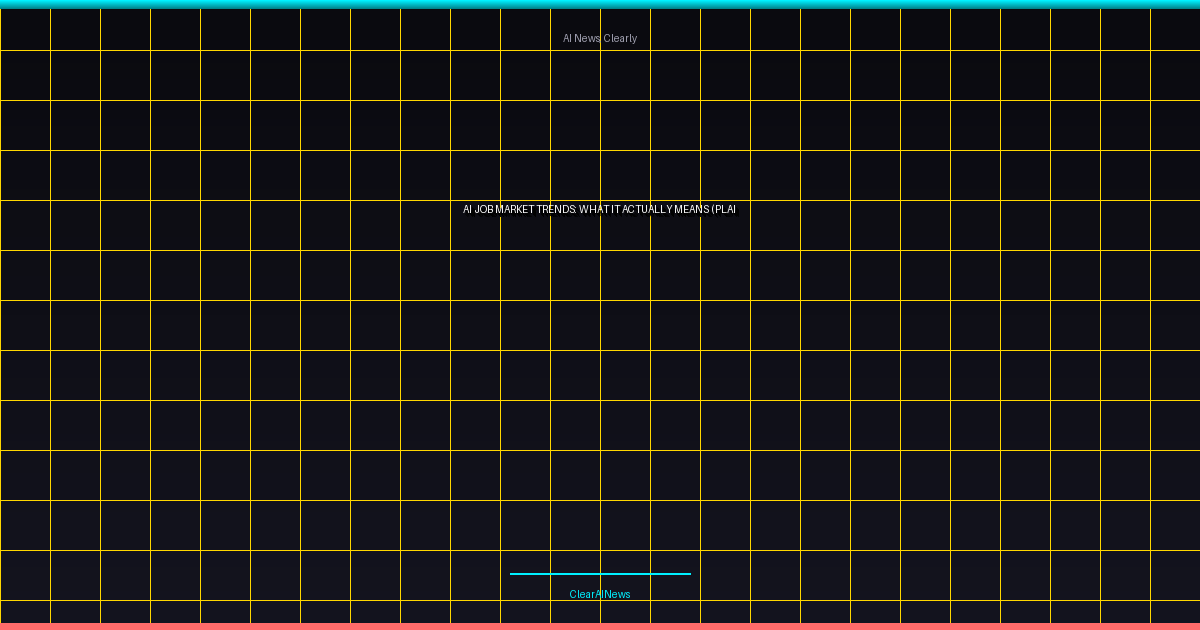
Task: Click the AI Job Market Trends headline
Action: (x=600, y=210)
